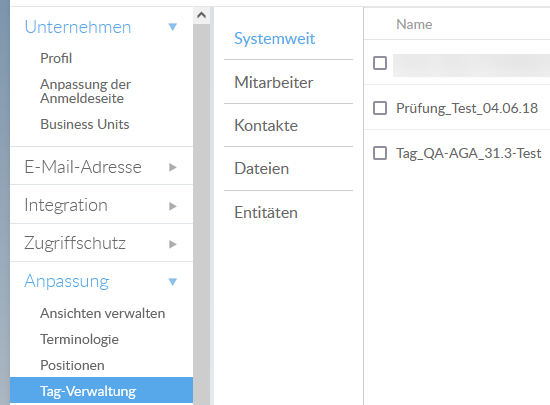
Task: Expand the Zugriffschutz section arrow
Action: (173, 244)
